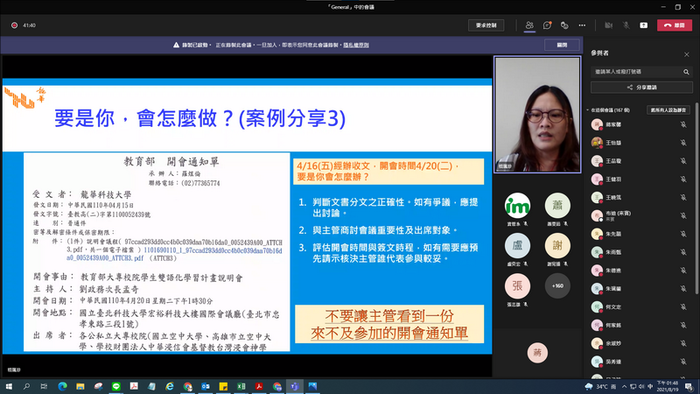This screenshot has height=394, width=700.
Task: Close the 參與者 participants panel
Action: (687, 54)
